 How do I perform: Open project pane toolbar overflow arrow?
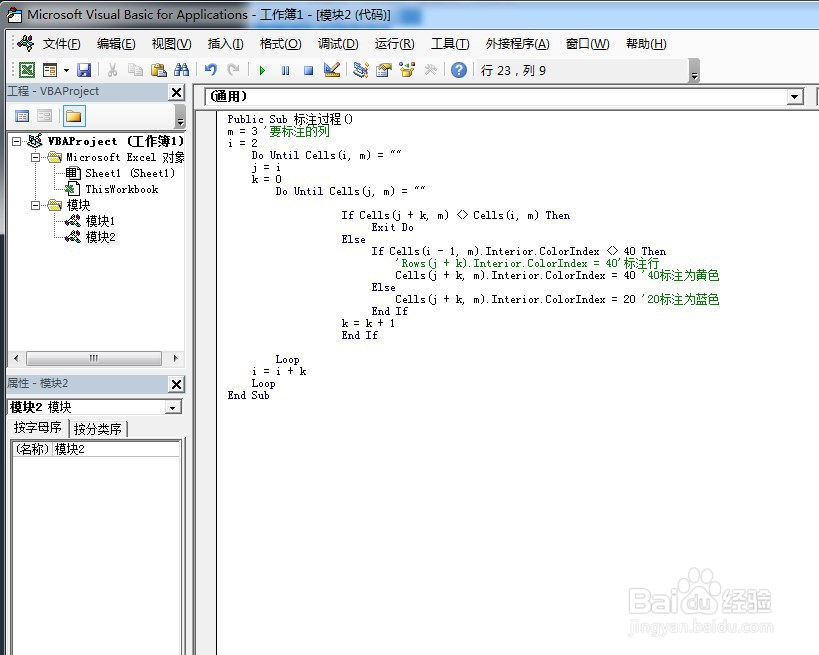point(180,116)
